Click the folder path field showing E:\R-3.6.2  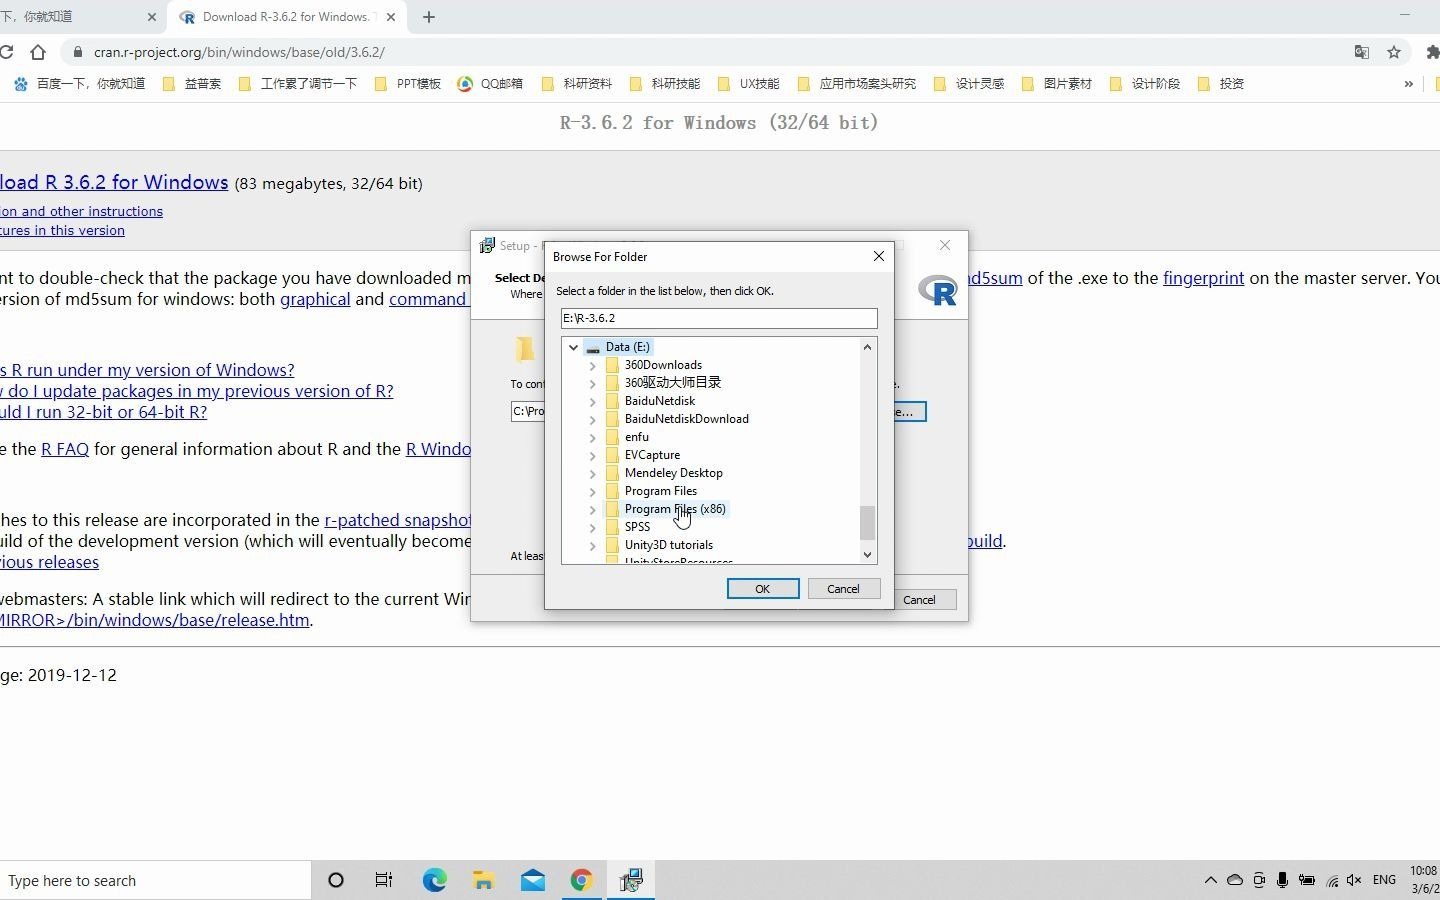[x=719, y=318]
